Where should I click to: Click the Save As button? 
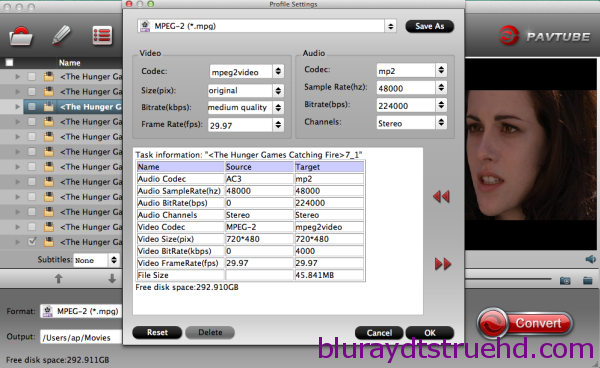(x=429, y=26)
